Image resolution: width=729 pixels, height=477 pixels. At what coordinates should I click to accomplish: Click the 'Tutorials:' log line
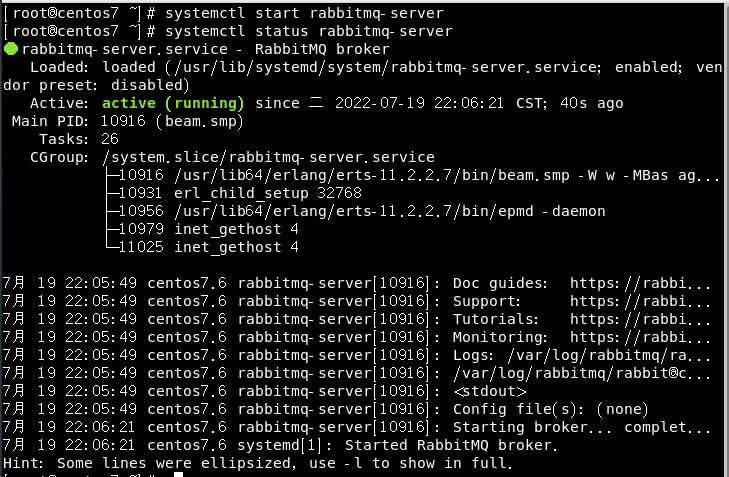point(357,319)
